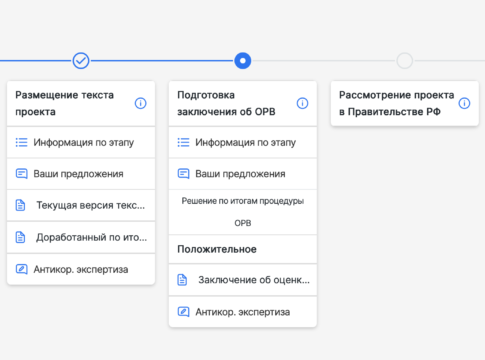Open 'Ваши предложения' in 'Размещение текста проекта'
485x360 pixels.
81,174
